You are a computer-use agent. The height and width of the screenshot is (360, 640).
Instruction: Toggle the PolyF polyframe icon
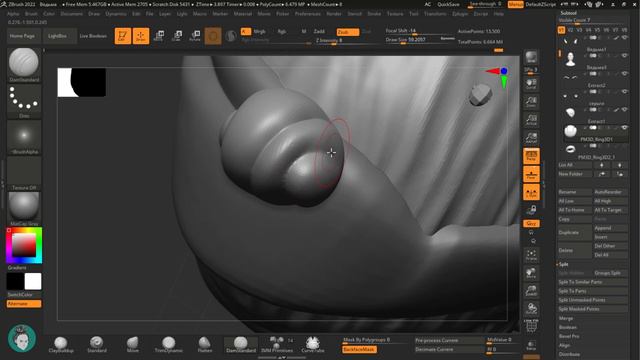[x=531, y=326]
